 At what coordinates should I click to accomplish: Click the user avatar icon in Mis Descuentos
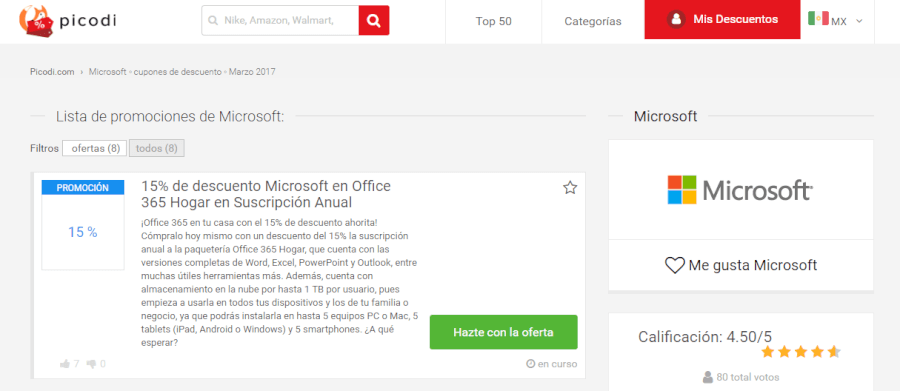[x=676, y=20]
